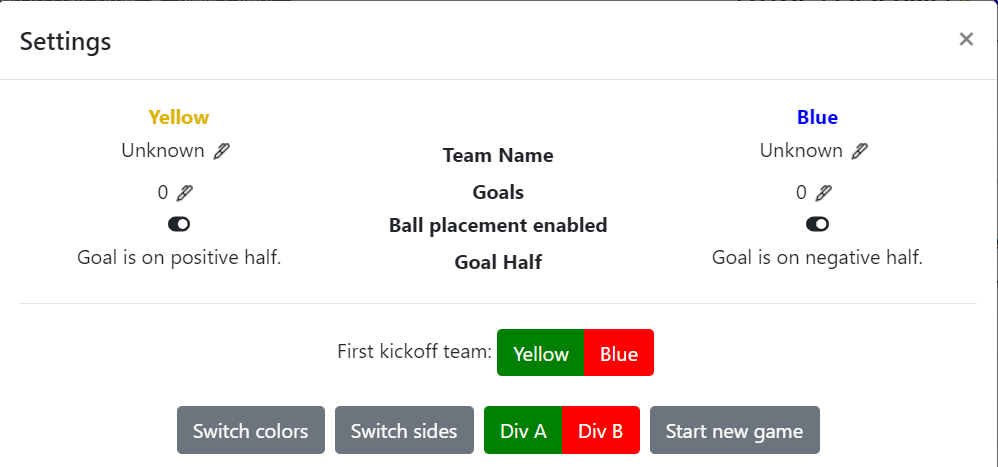Viewport: 998px width, 467px height.
Task: Click the Blue team goals value
Action: pyautogui.click(x=801, y=193)
